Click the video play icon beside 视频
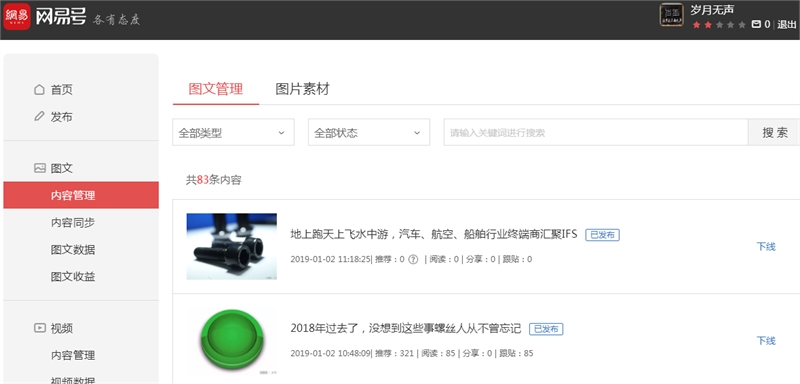The image size is (800, 384). coord(40,328)
